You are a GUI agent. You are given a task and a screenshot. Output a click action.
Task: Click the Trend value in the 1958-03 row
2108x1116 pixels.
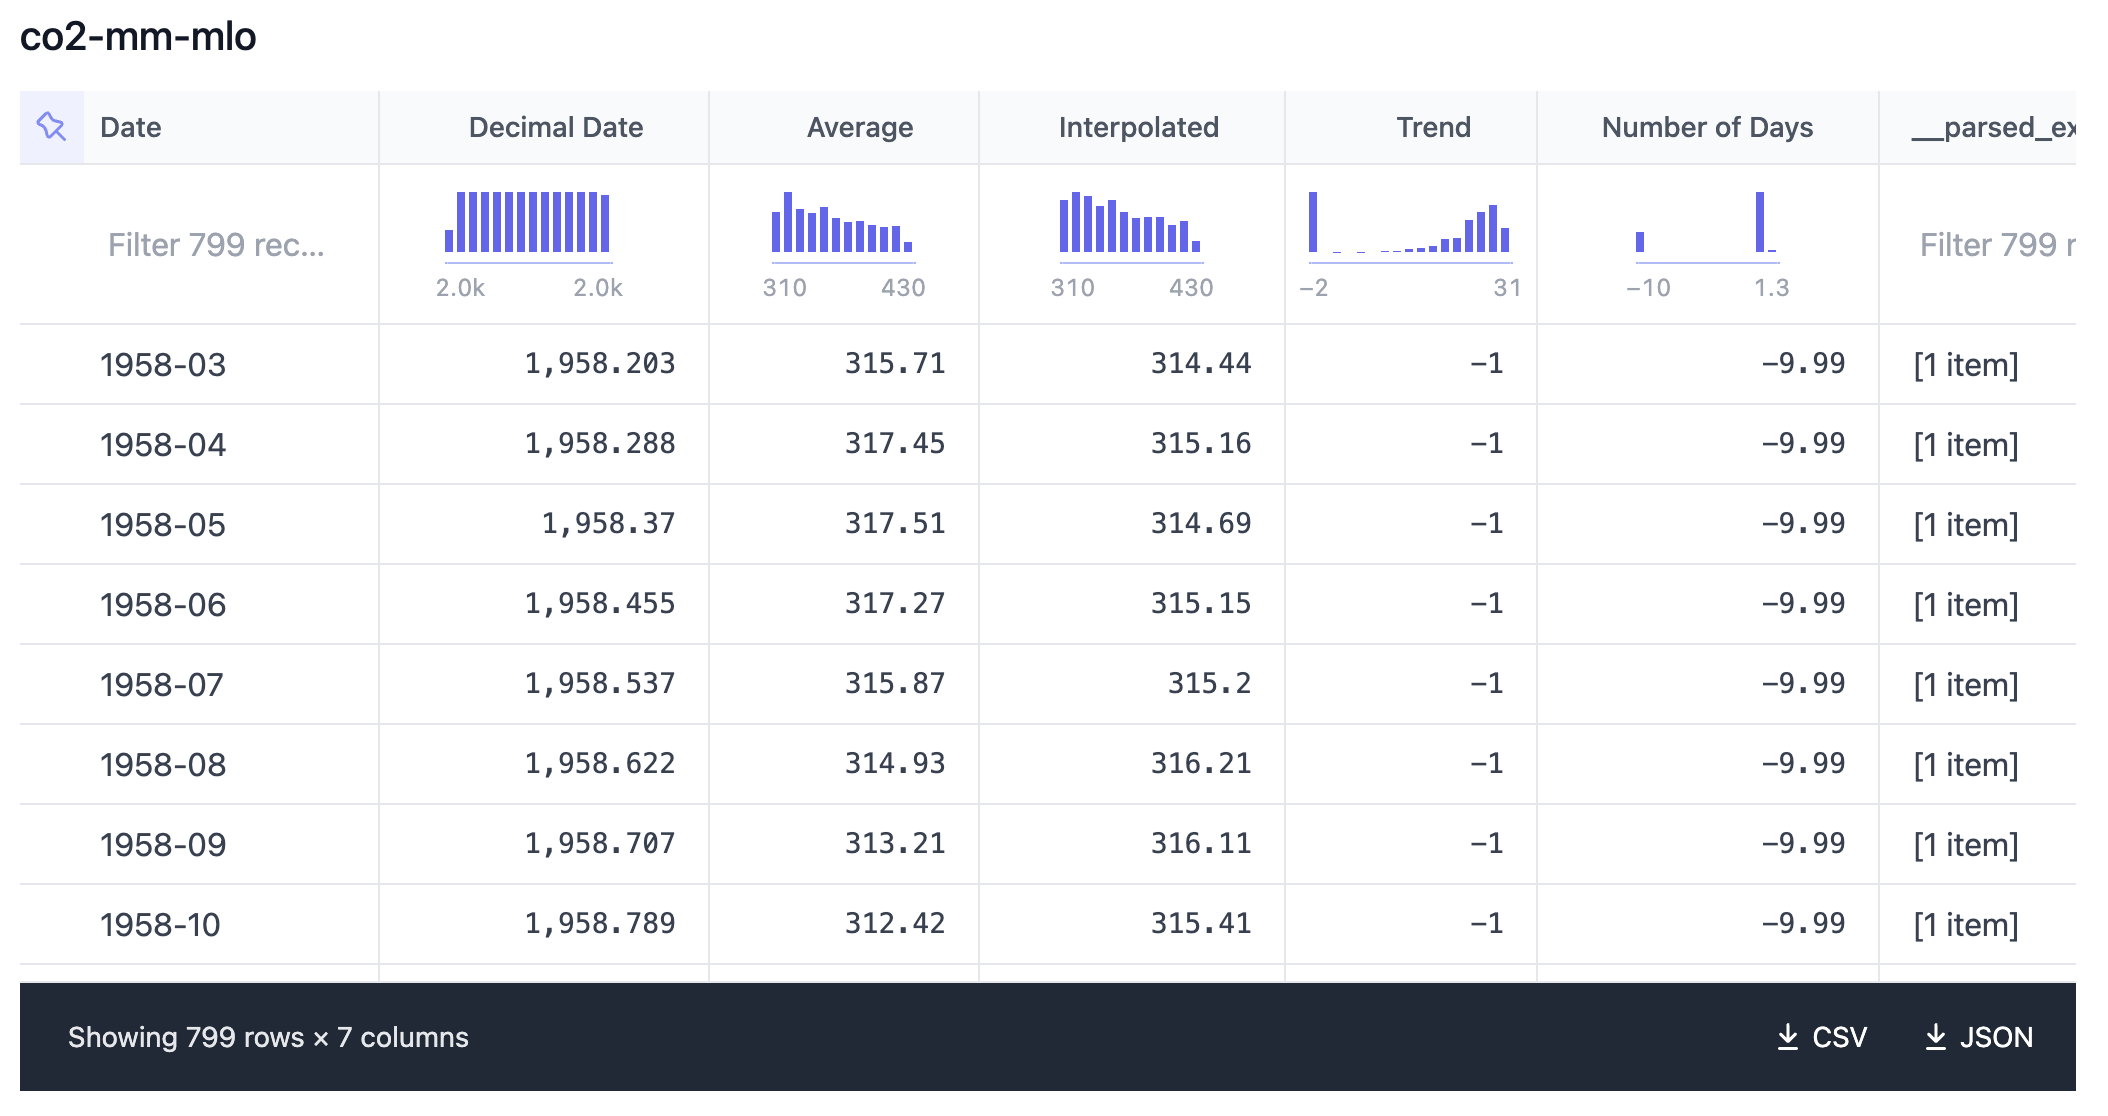1487,363
